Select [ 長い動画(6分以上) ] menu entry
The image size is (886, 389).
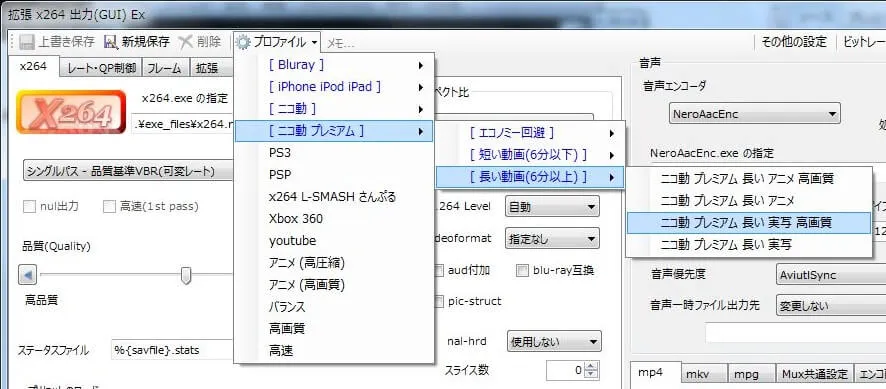click(x=529, y=178)
